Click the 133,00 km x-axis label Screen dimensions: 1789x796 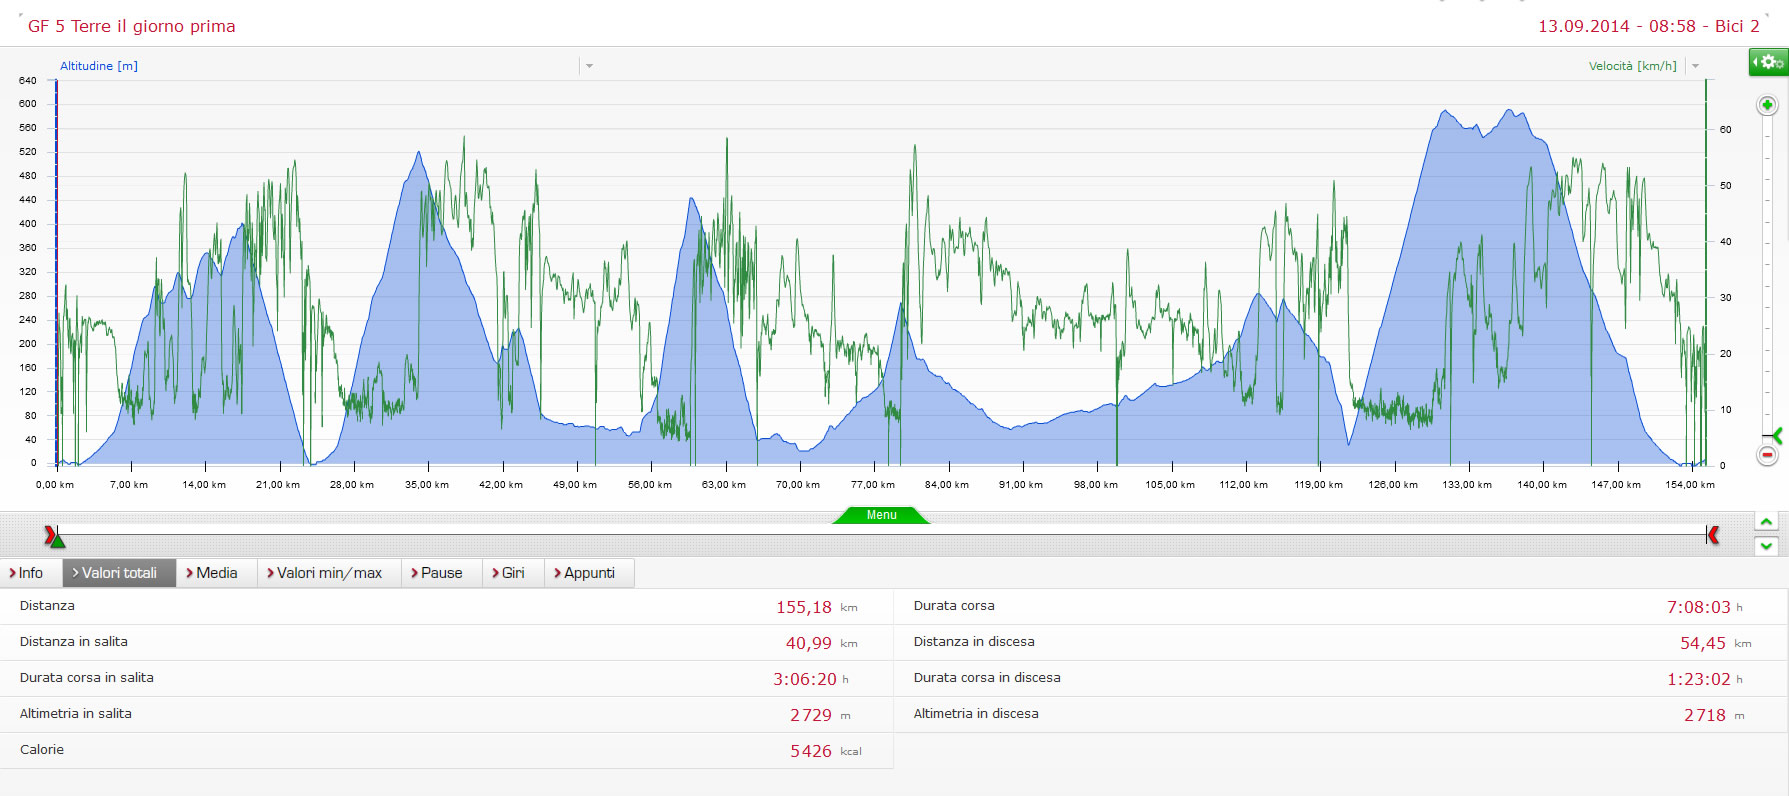point(1467,484)
